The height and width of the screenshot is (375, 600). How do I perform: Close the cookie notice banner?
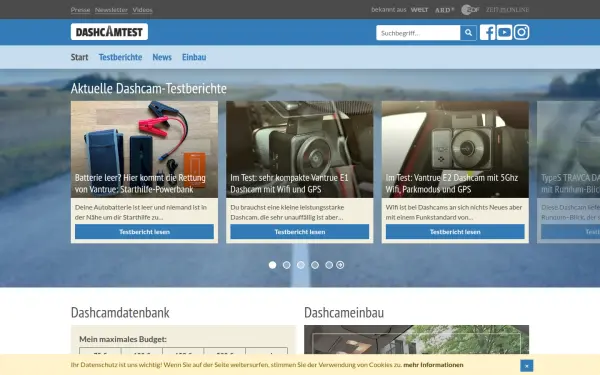pyautogui.click(x=527, y=366)
